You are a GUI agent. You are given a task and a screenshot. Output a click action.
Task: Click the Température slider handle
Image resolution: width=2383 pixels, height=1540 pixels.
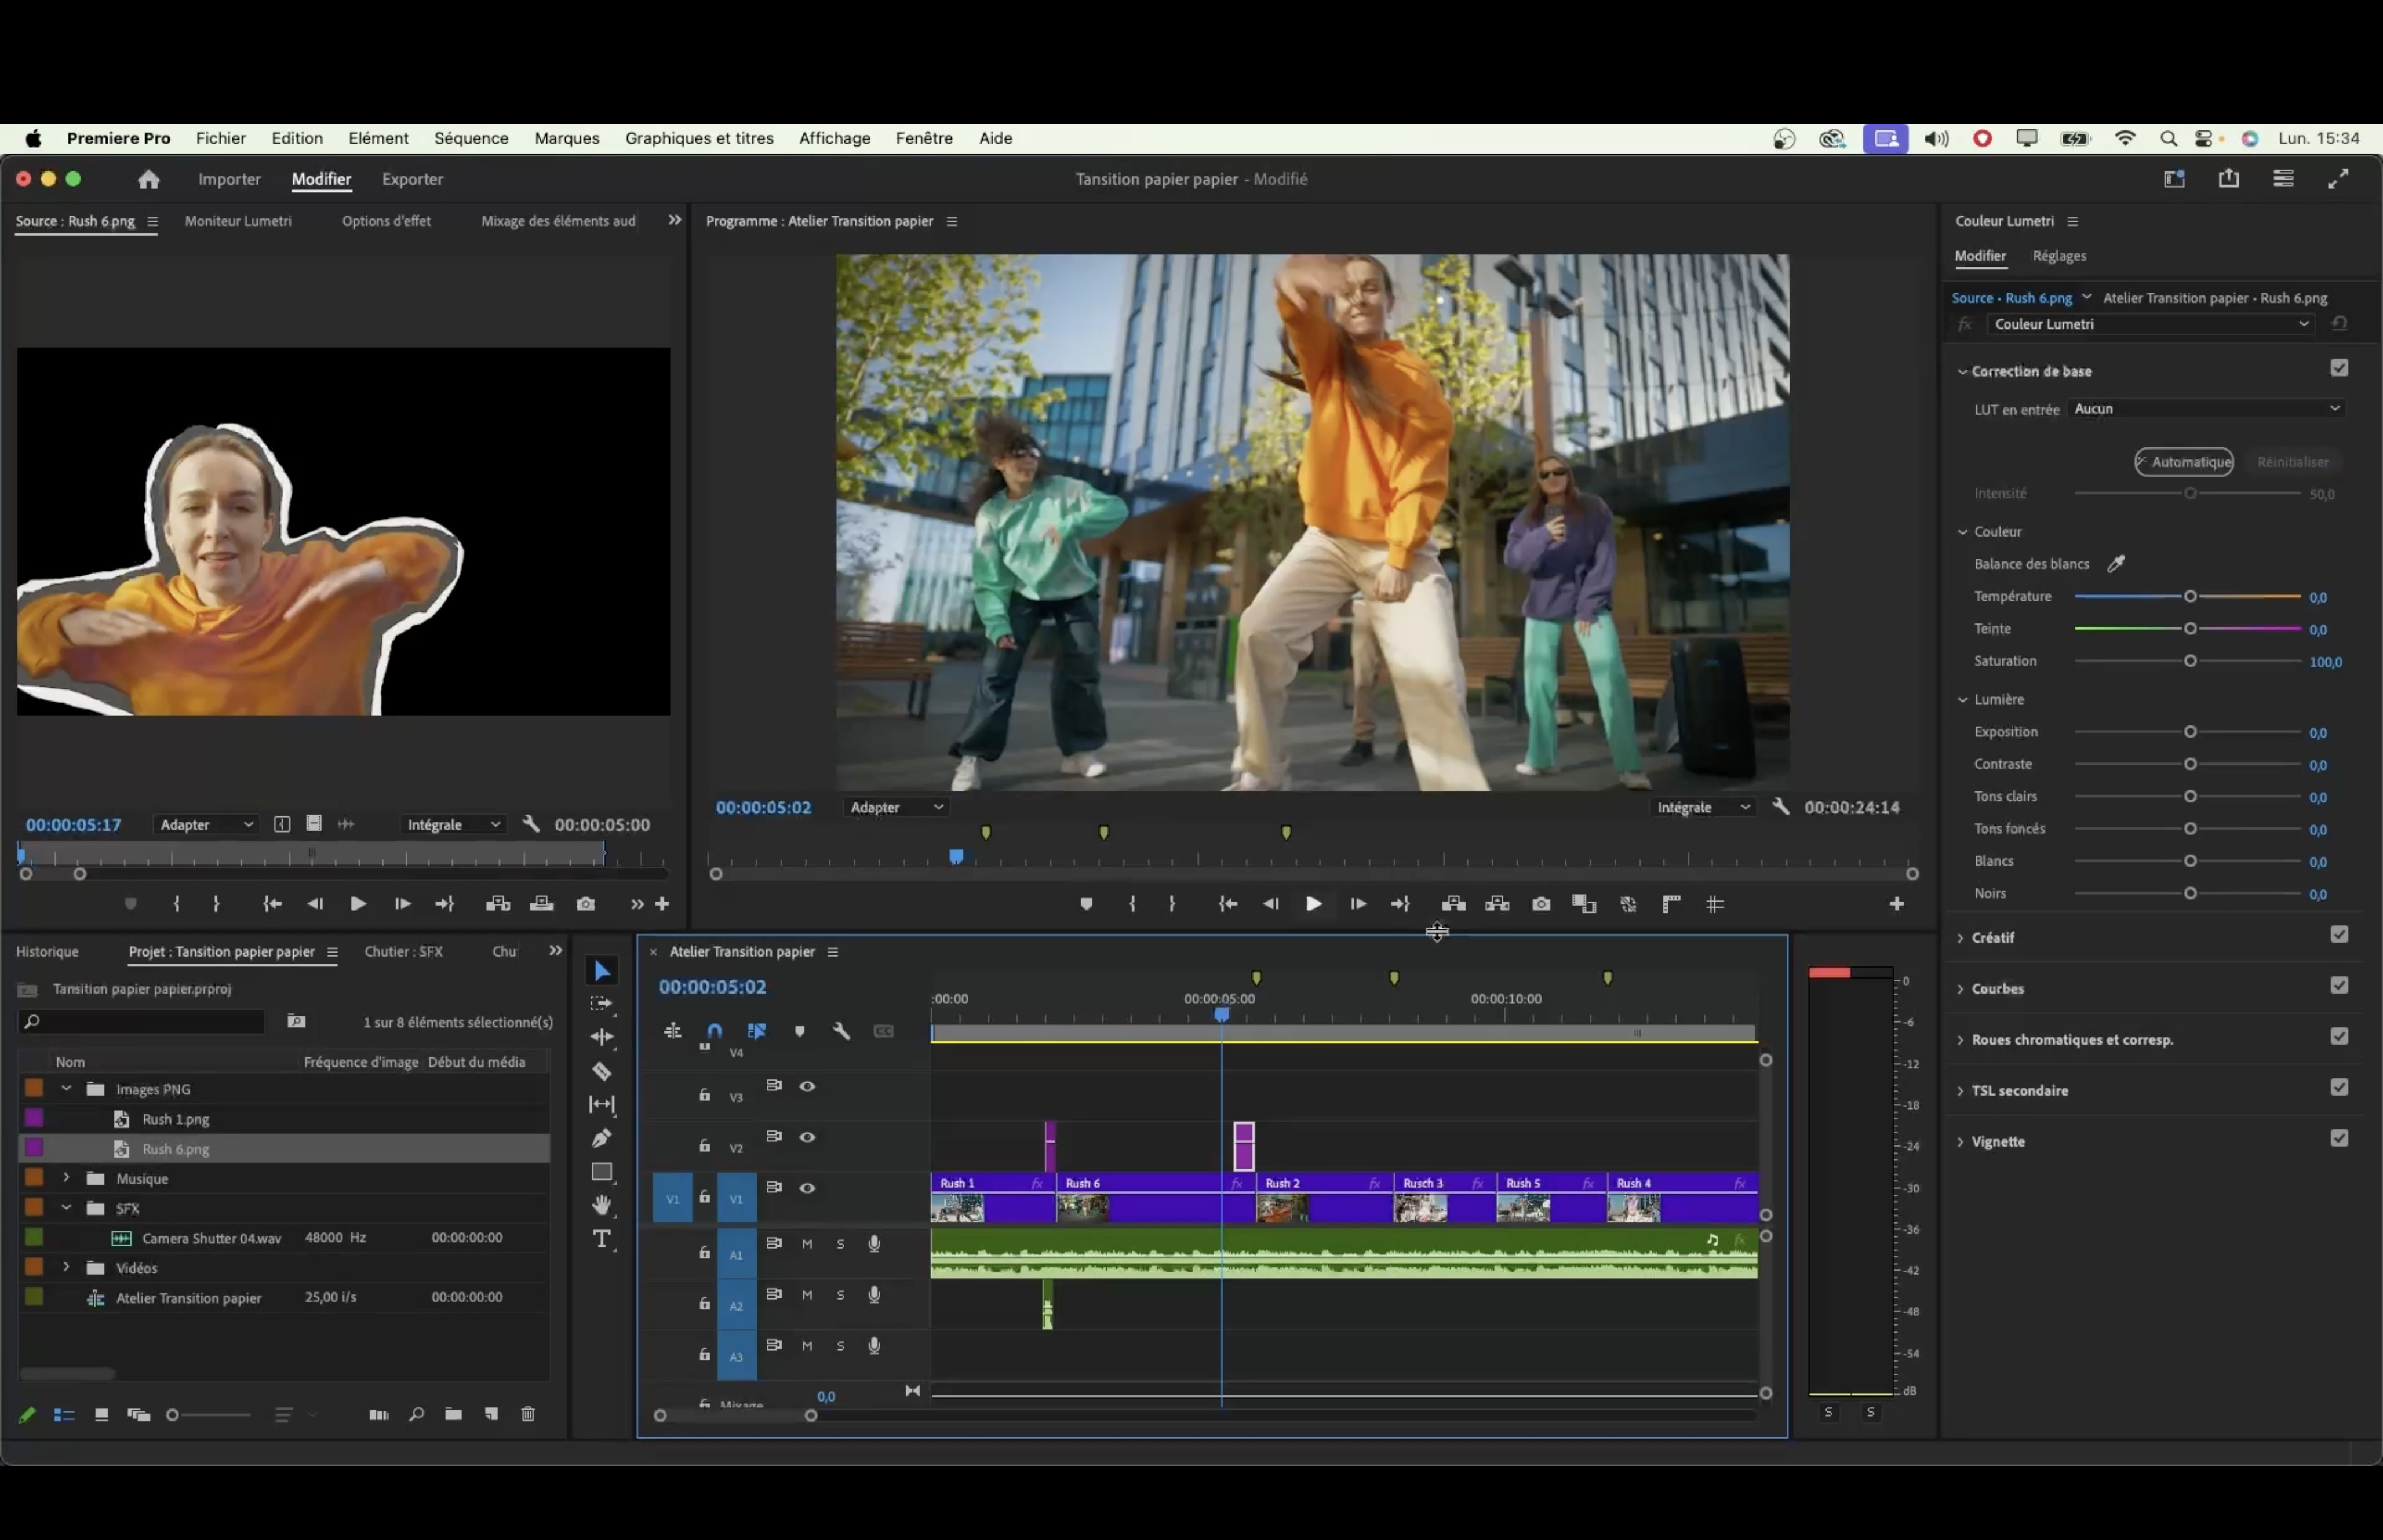[2190, 597]
